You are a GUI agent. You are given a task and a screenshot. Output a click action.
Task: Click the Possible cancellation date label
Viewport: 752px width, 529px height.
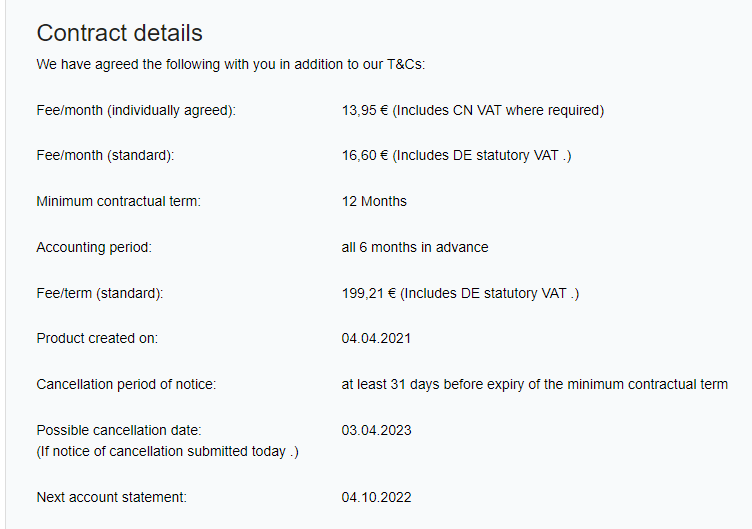click(x=119, y=431)
